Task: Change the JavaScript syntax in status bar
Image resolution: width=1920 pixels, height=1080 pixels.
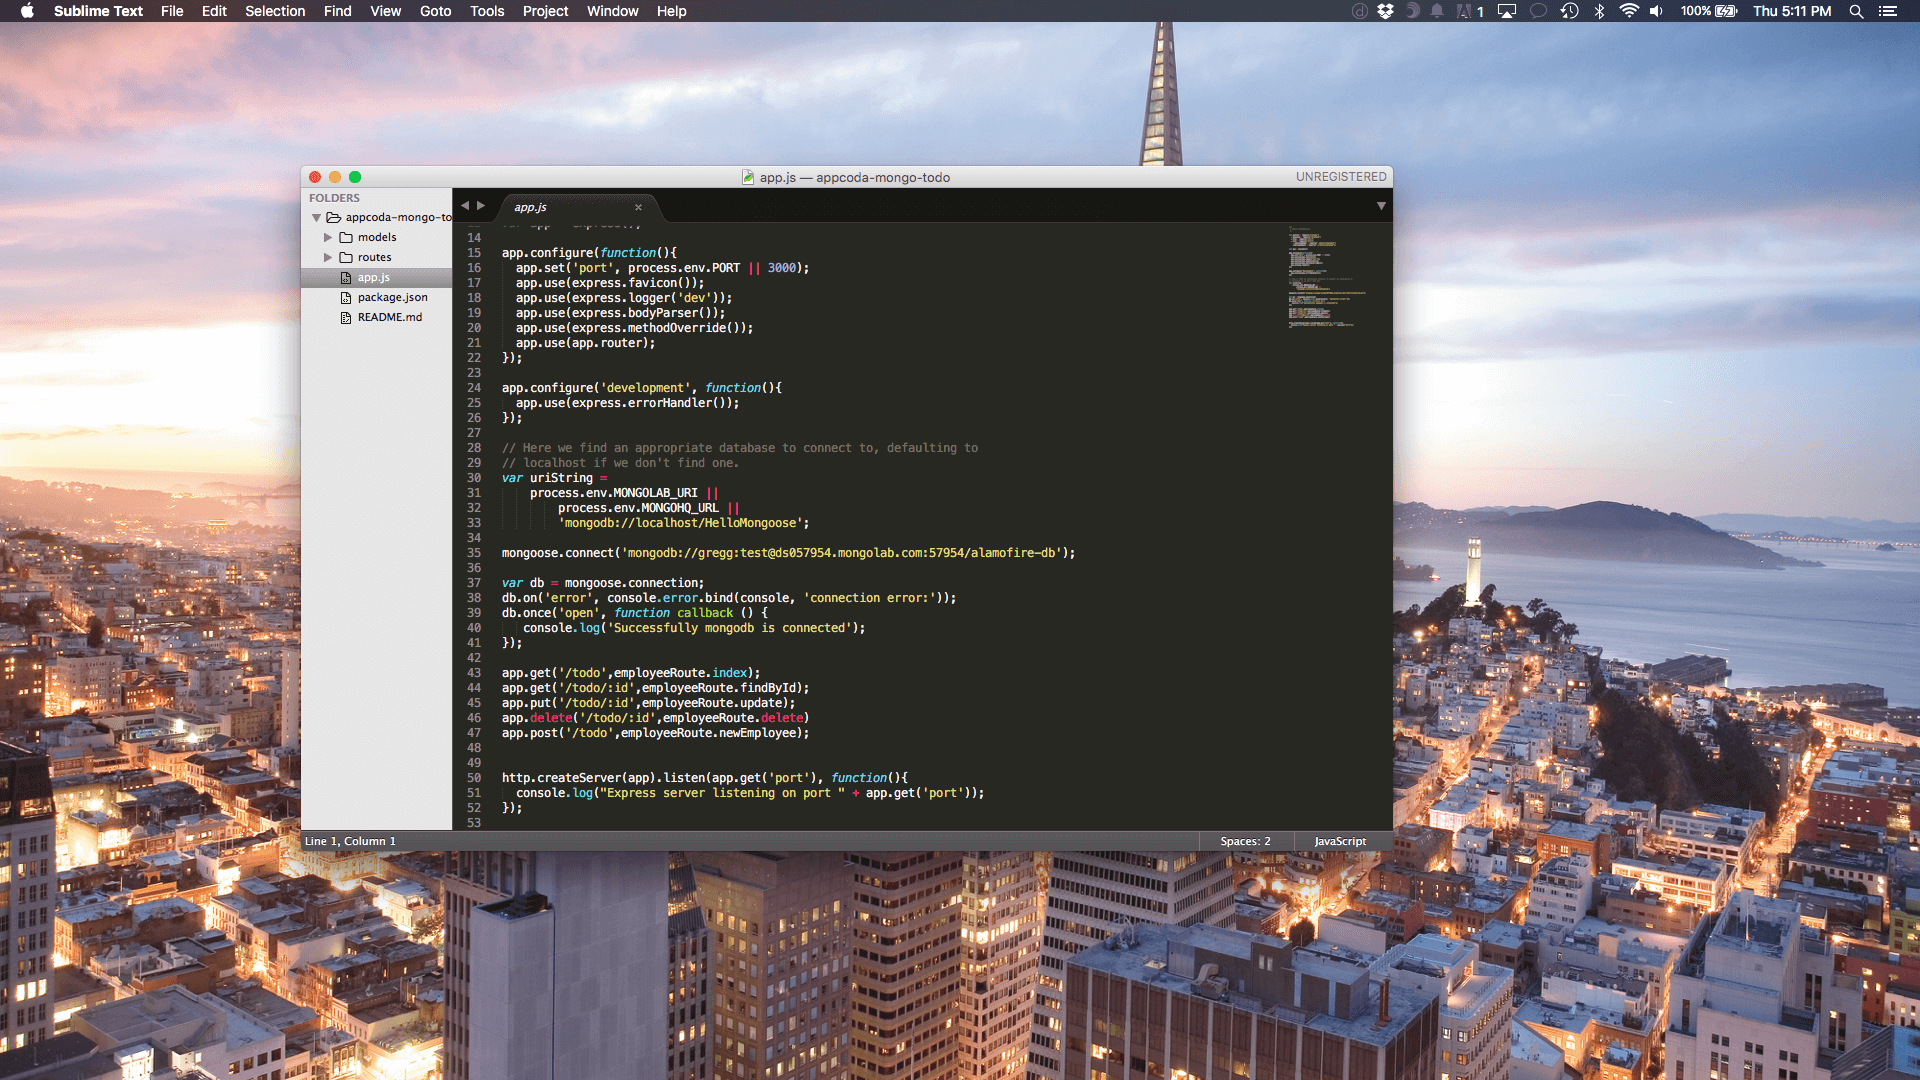Action: click(x=1339, y=841)
